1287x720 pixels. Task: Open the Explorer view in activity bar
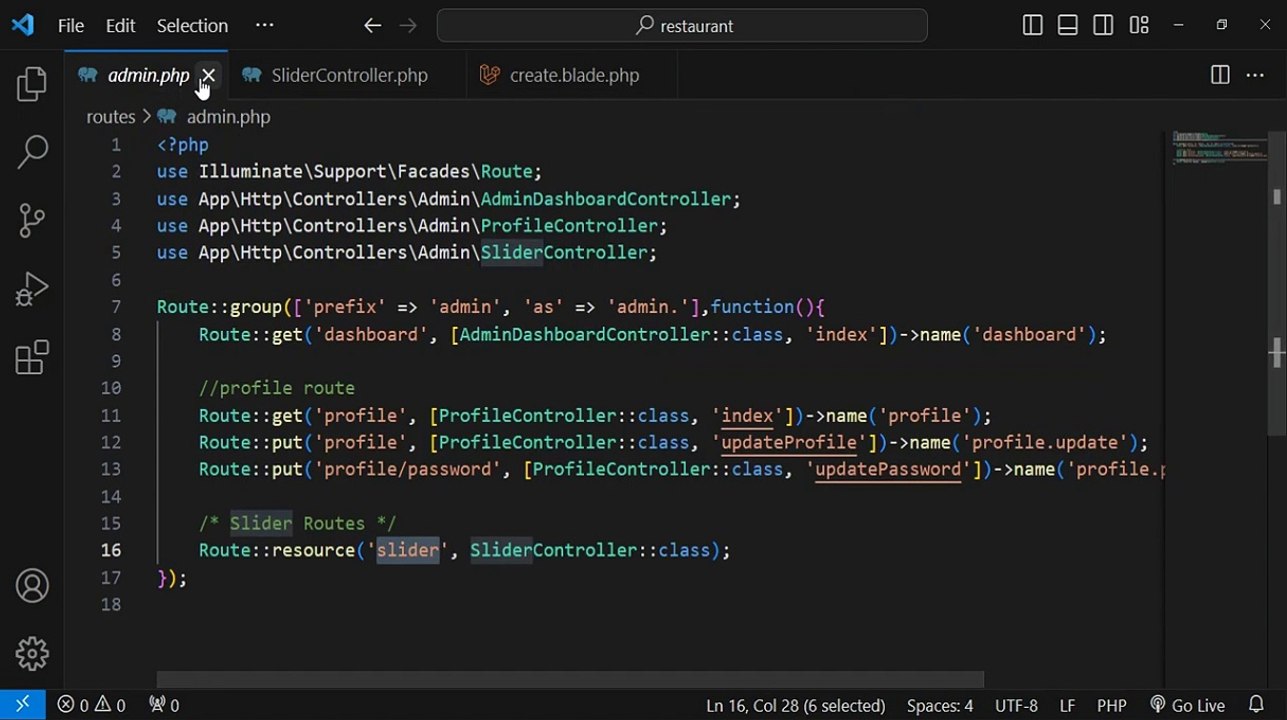32,84
